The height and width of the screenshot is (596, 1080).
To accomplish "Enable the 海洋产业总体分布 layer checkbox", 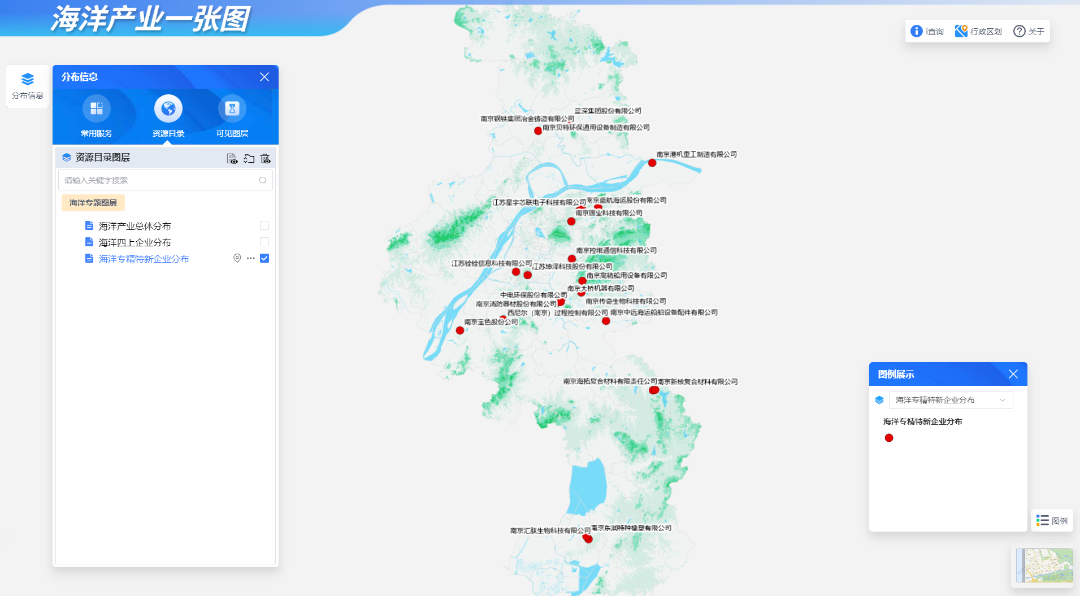I will click(x=265, y=226).
